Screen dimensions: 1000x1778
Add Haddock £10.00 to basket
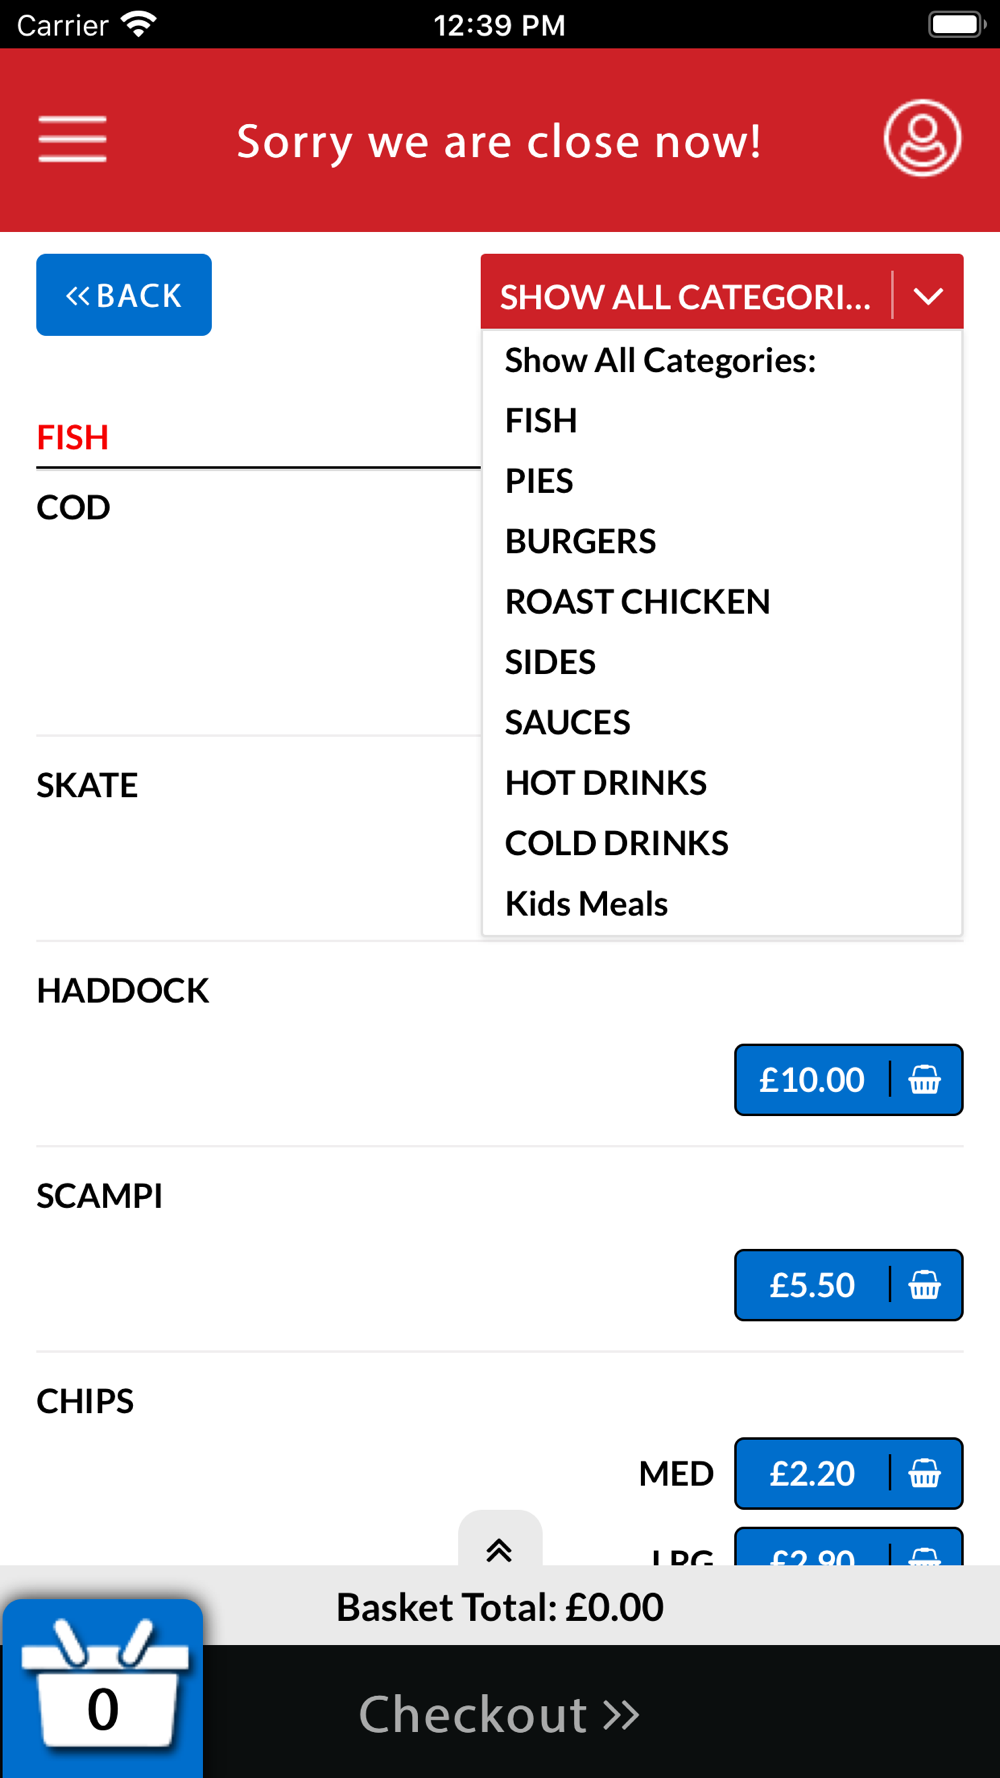coord(848,1080)
